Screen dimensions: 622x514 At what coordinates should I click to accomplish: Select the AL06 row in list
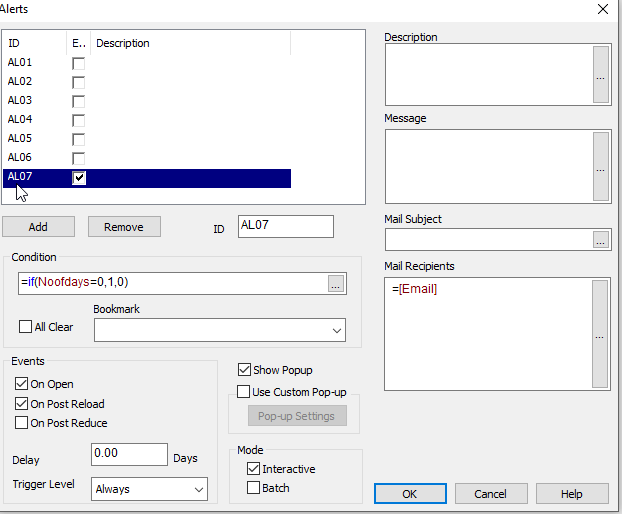147,158
